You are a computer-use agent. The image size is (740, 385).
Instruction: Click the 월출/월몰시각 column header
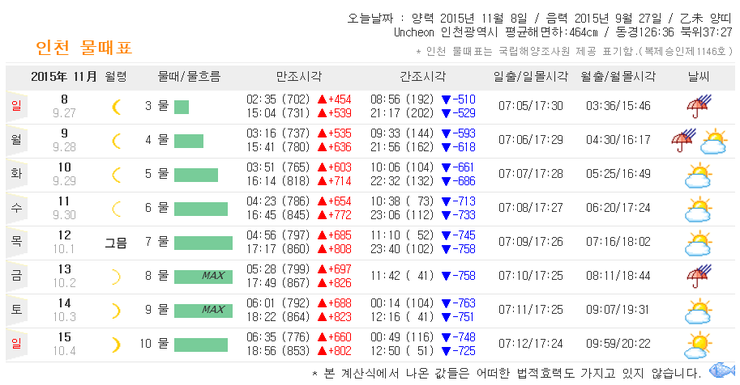[618, 76]
